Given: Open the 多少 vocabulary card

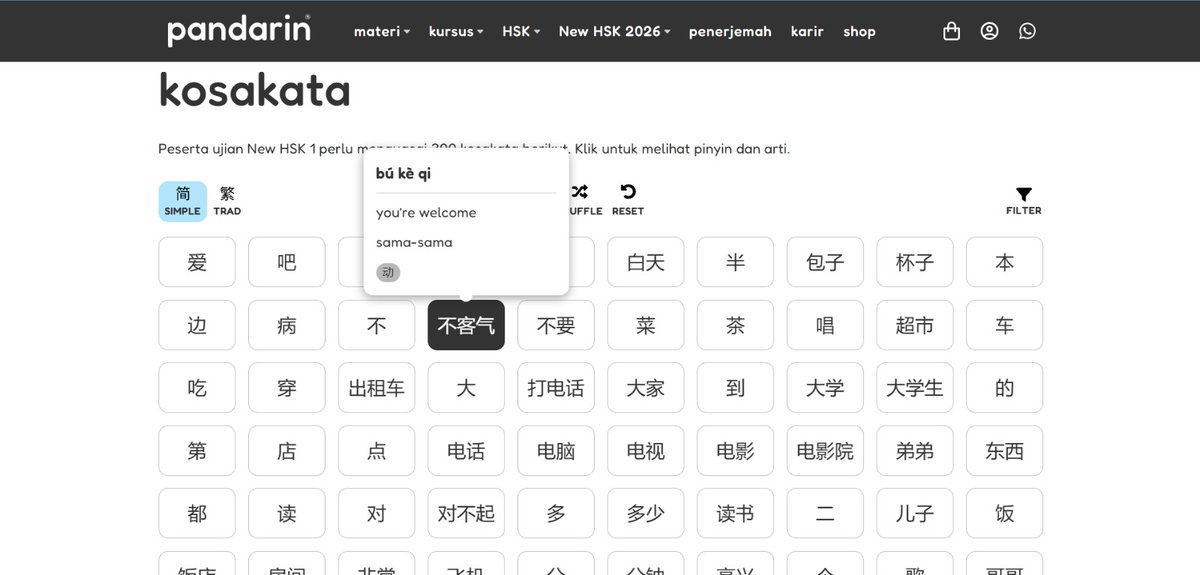Looking at the screenshot, I should tap(646, 513).
